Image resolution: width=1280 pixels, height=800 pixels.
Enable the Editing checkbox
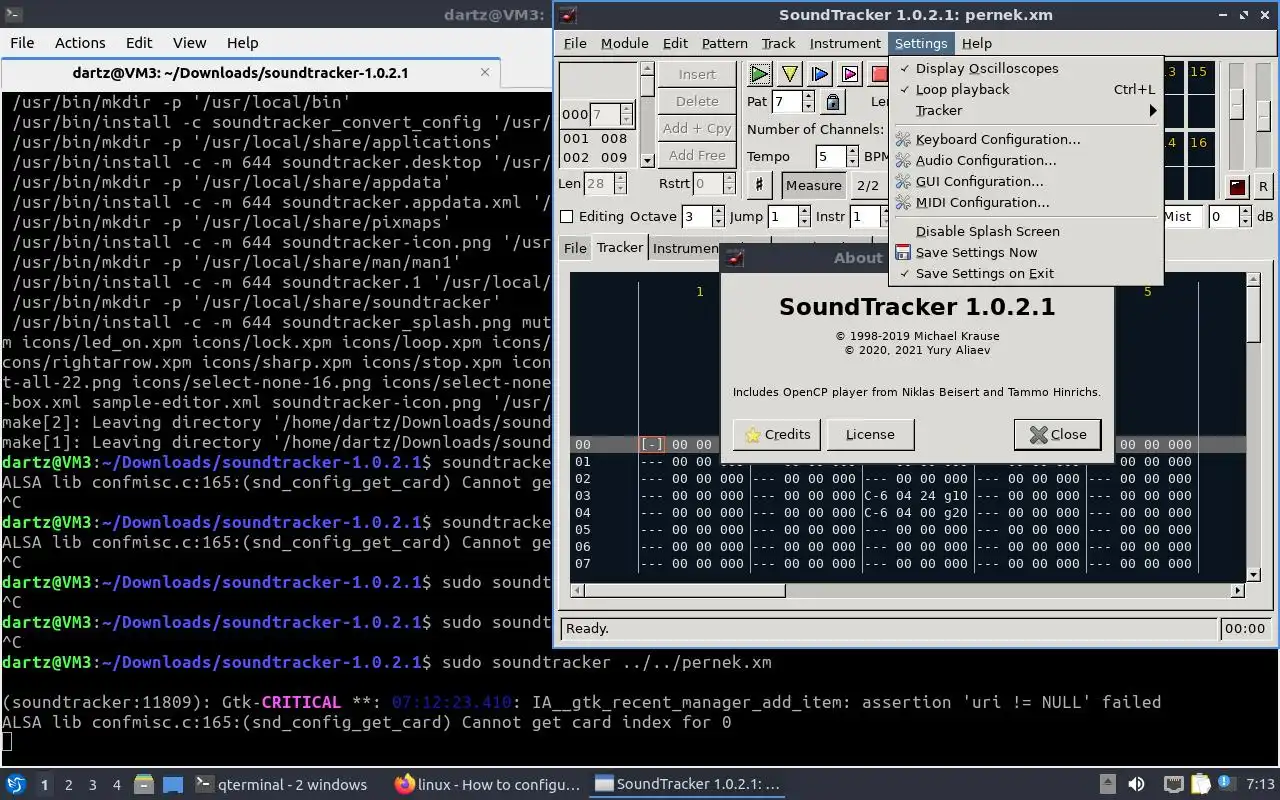click(567, 216)
